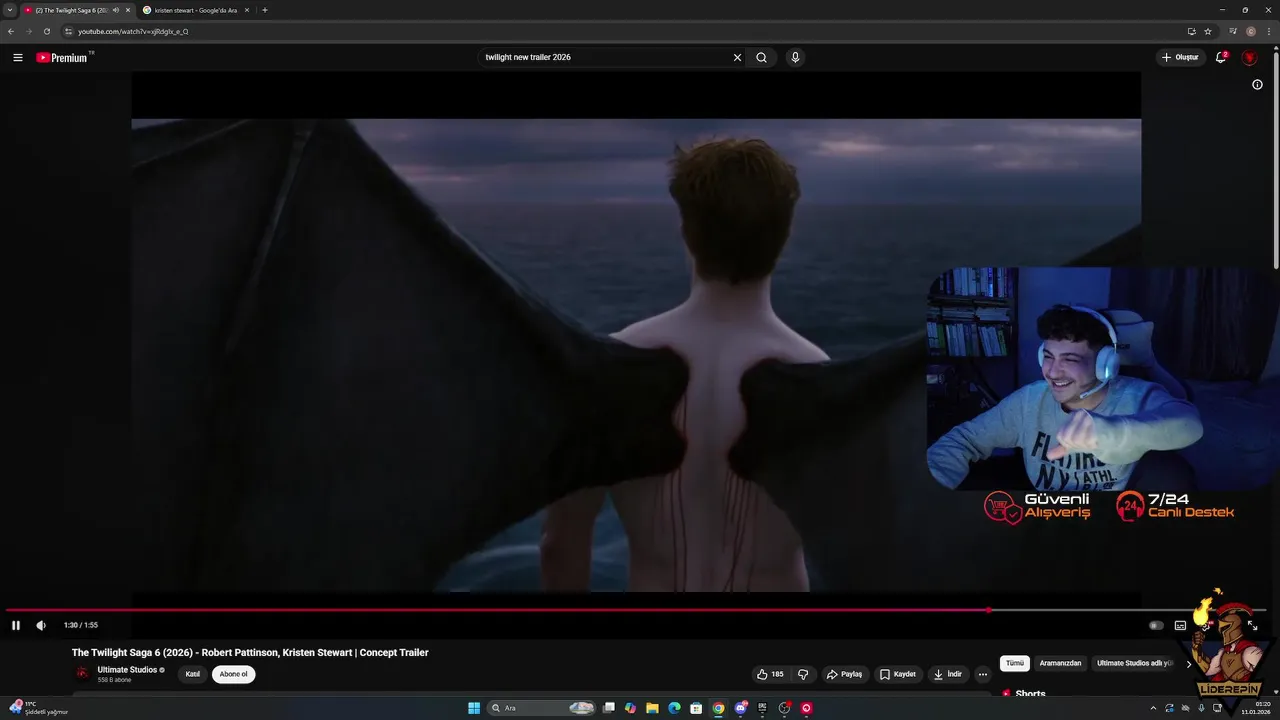The height and width of the screenshot is (720, 1280).
Task: Select the Ultimate Studios adlı filter chip
Action: 1134,663
